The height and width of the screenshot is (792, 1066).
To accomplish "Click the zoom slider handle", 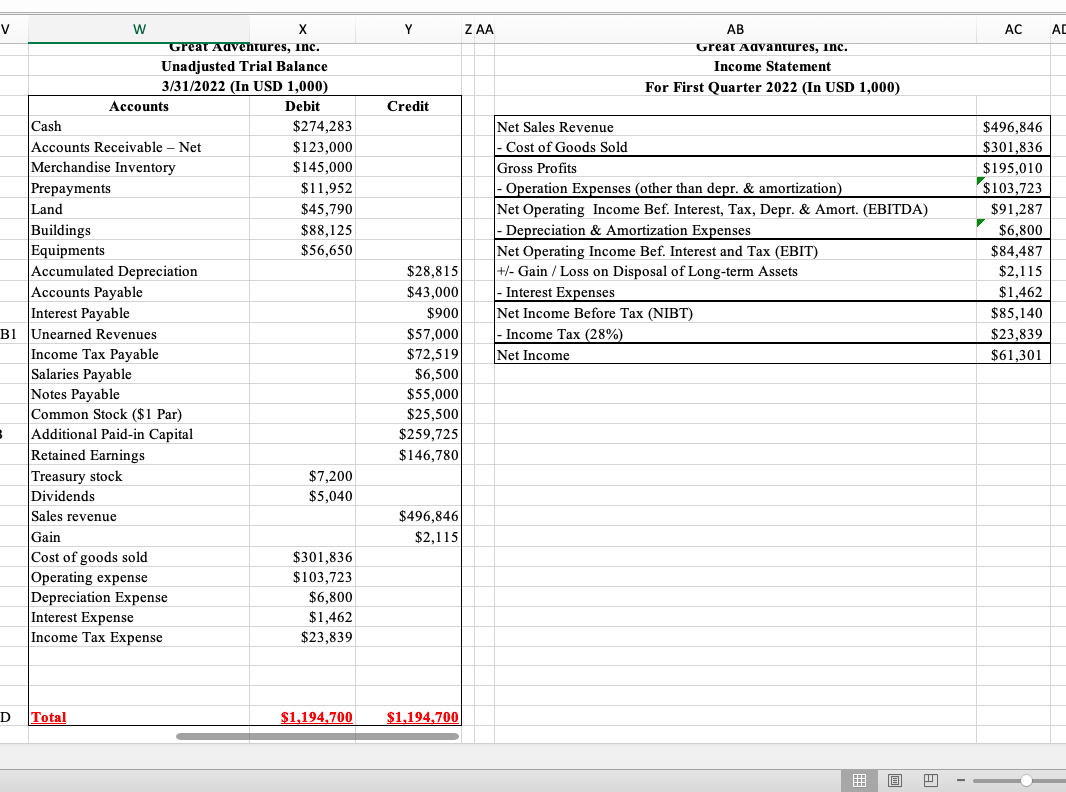I will pos(1024,779).
